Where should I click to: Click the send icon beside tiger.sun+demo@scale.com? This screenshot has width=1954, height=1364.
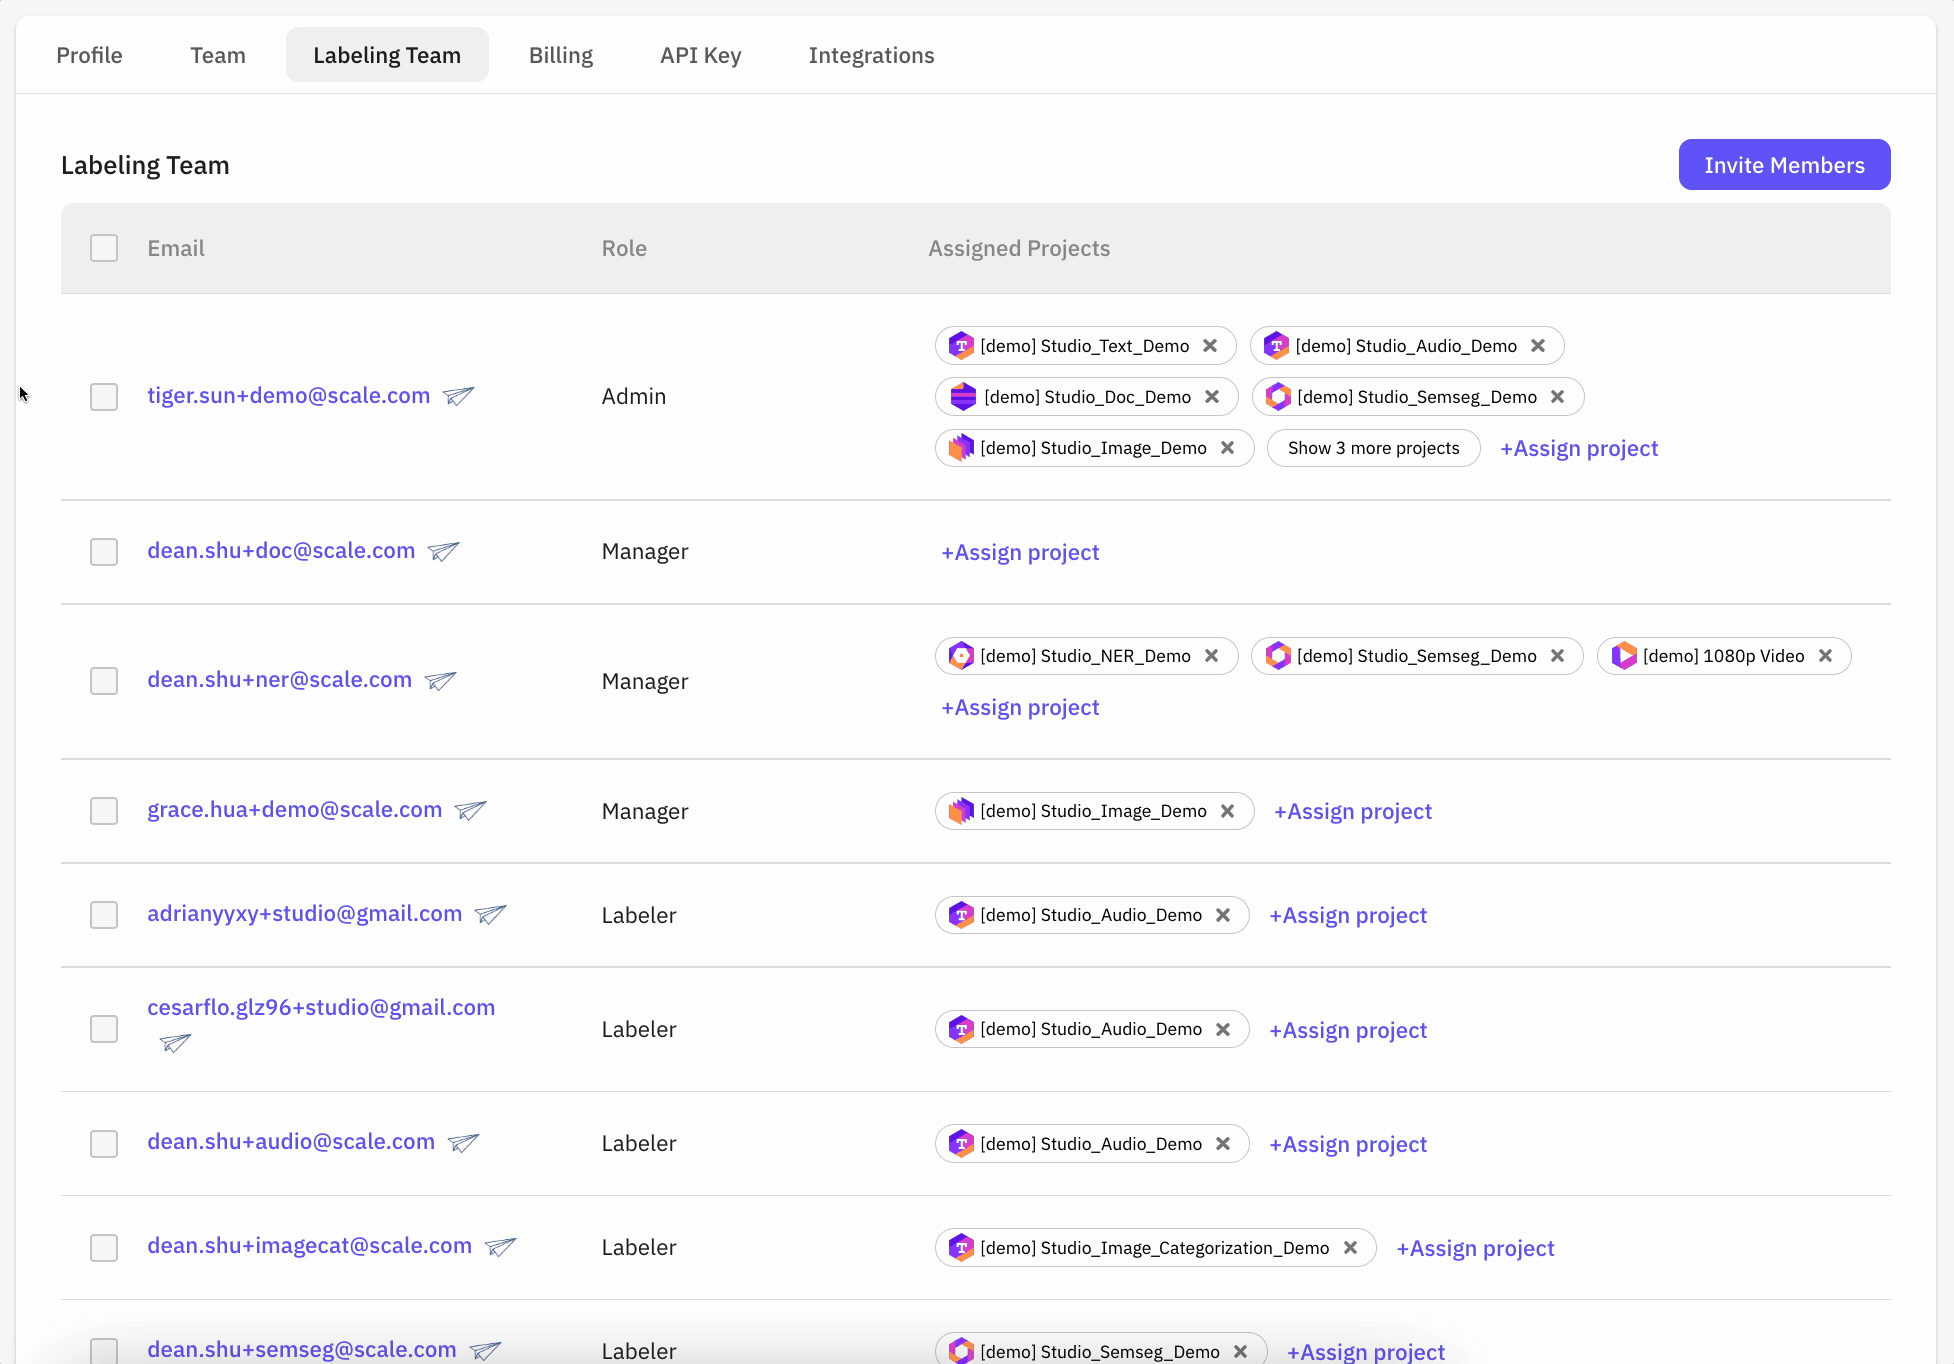458,396
